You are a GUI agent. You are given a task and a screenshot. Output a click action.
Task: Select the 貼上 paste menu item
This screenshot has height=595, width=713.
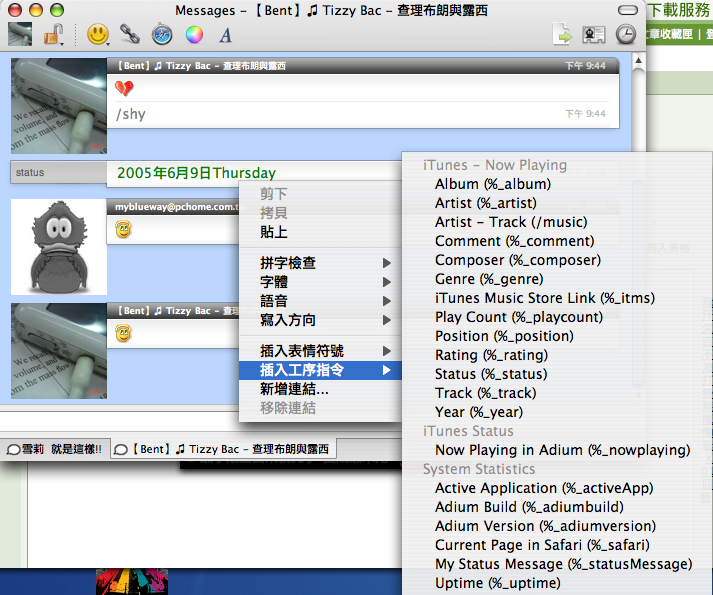click(x=320, y=232)
